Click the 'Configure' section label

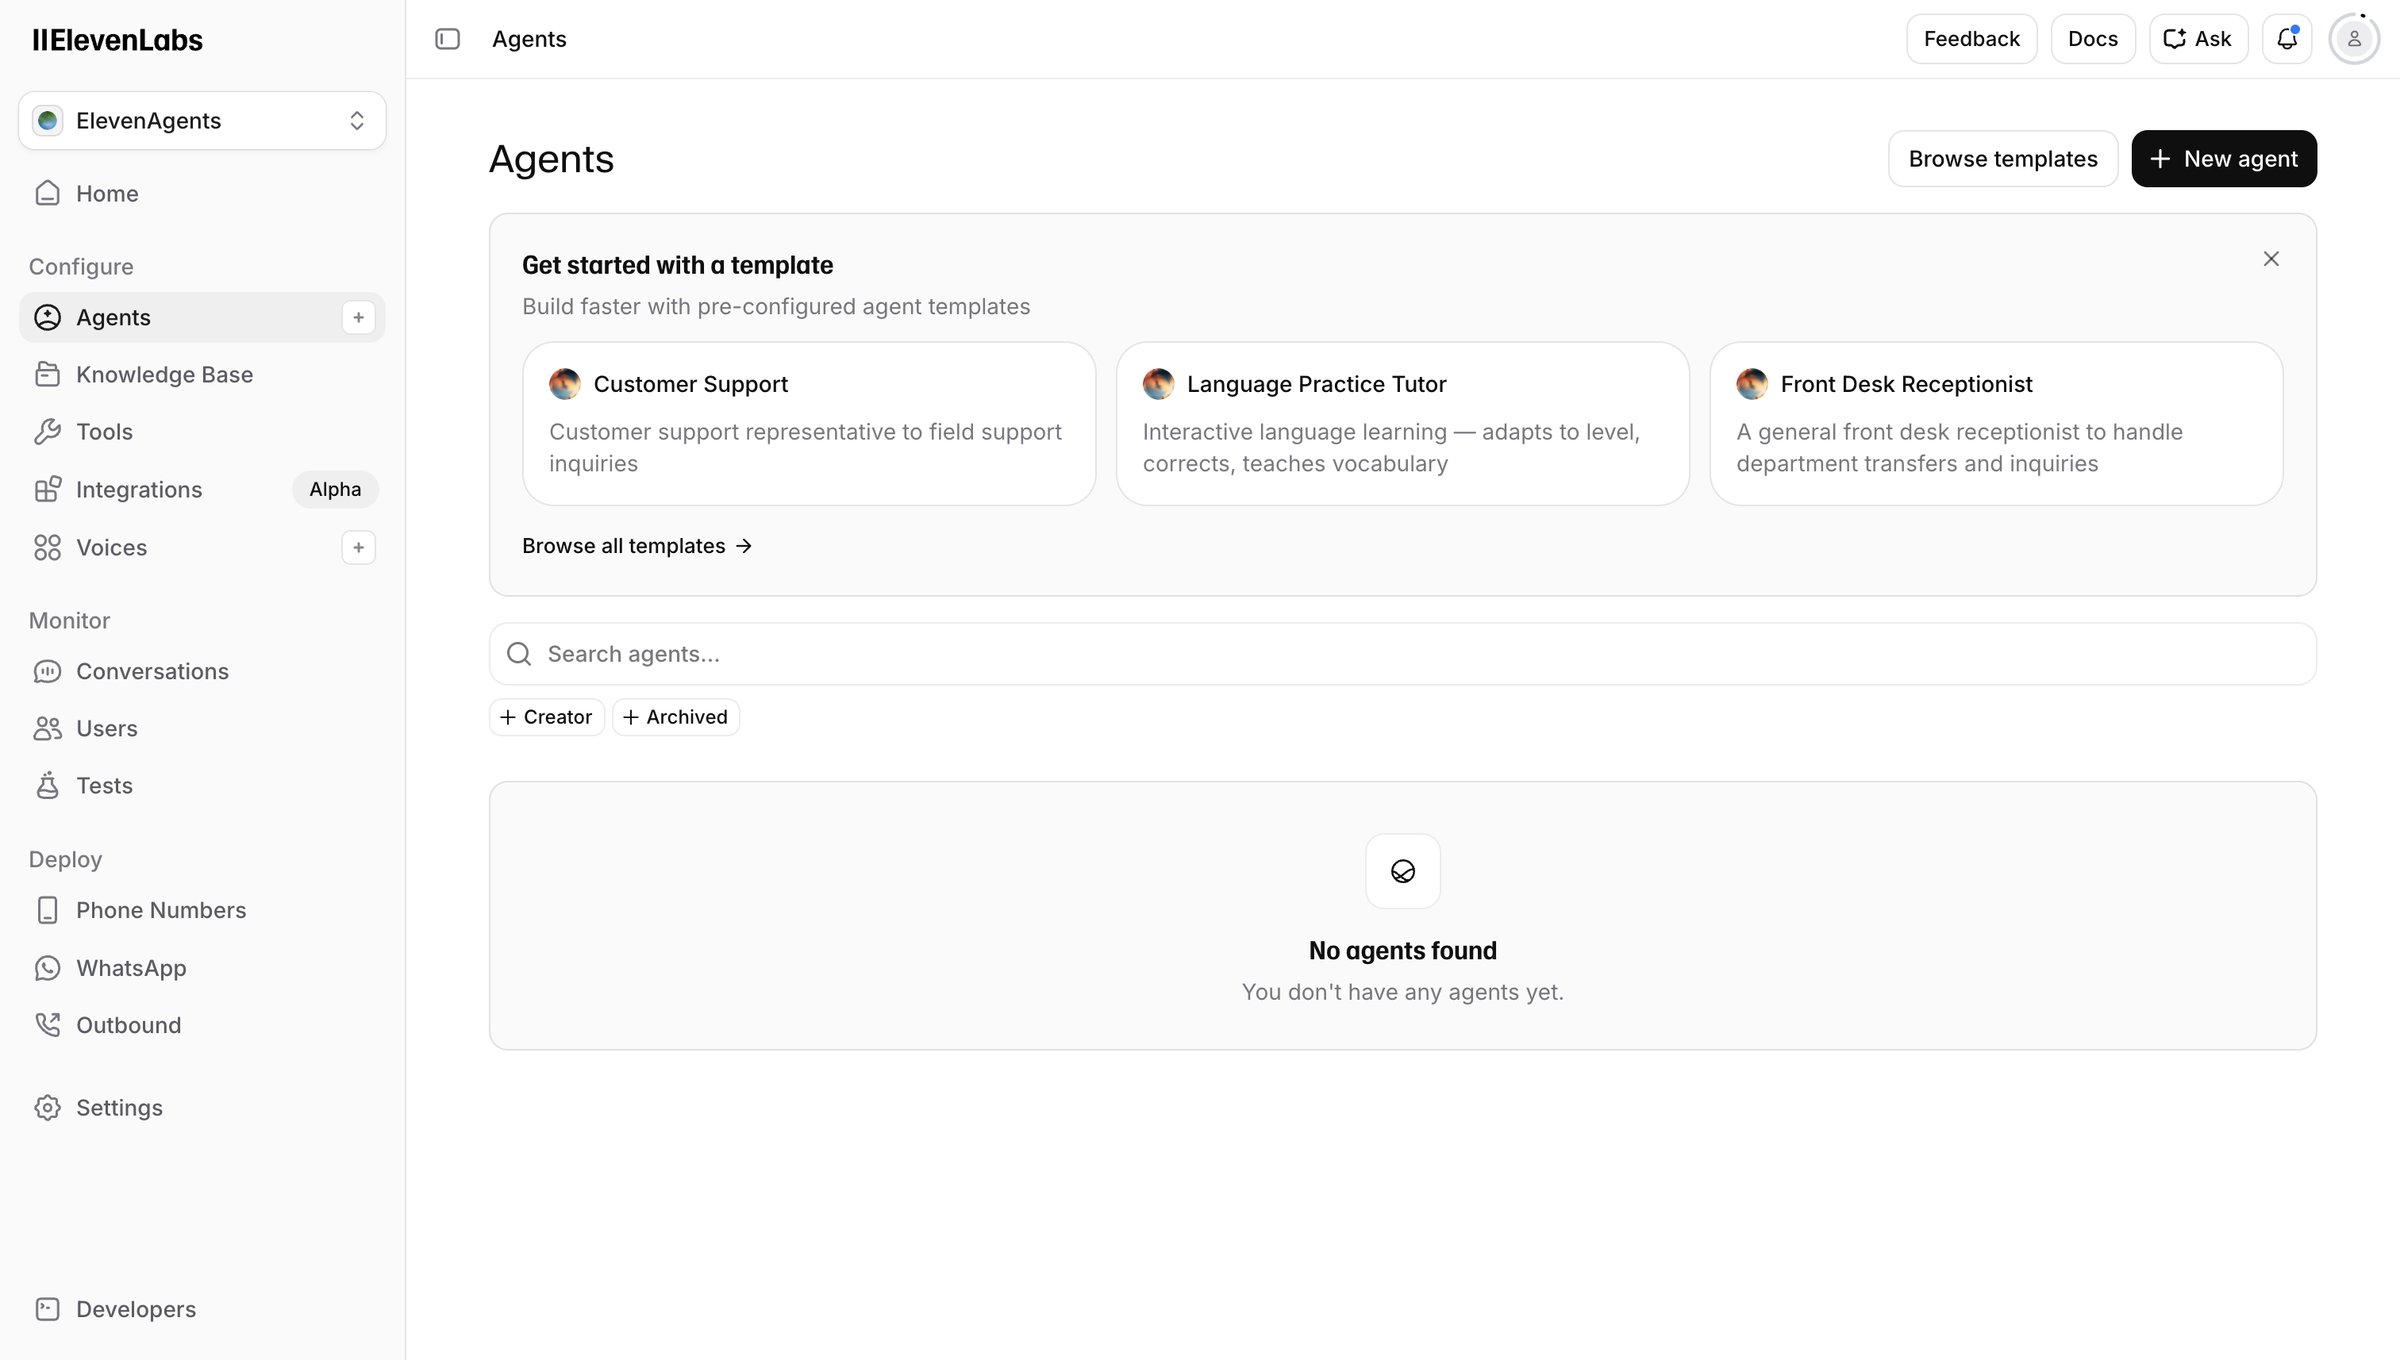coord(81,267)
